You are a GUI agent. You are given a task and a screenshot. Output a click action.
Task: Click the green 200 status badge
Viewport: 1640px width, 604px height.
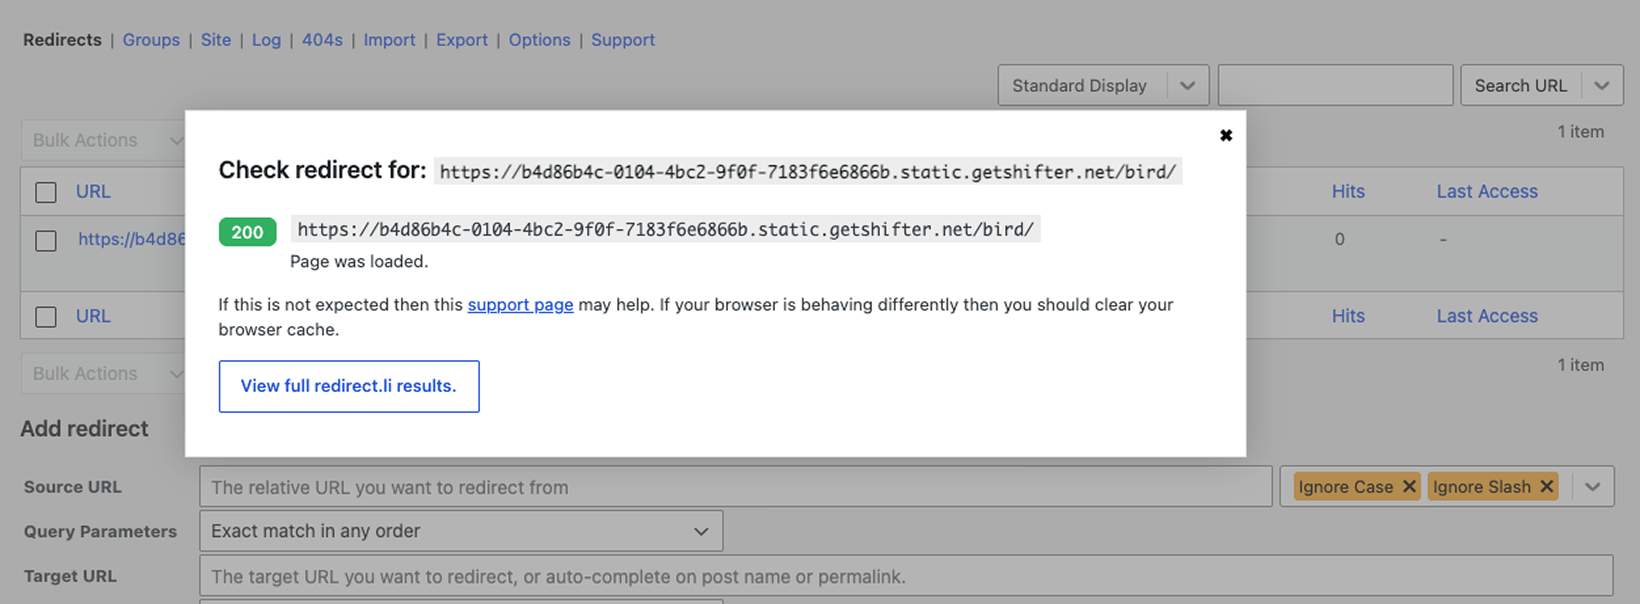[x=247, y=232]
